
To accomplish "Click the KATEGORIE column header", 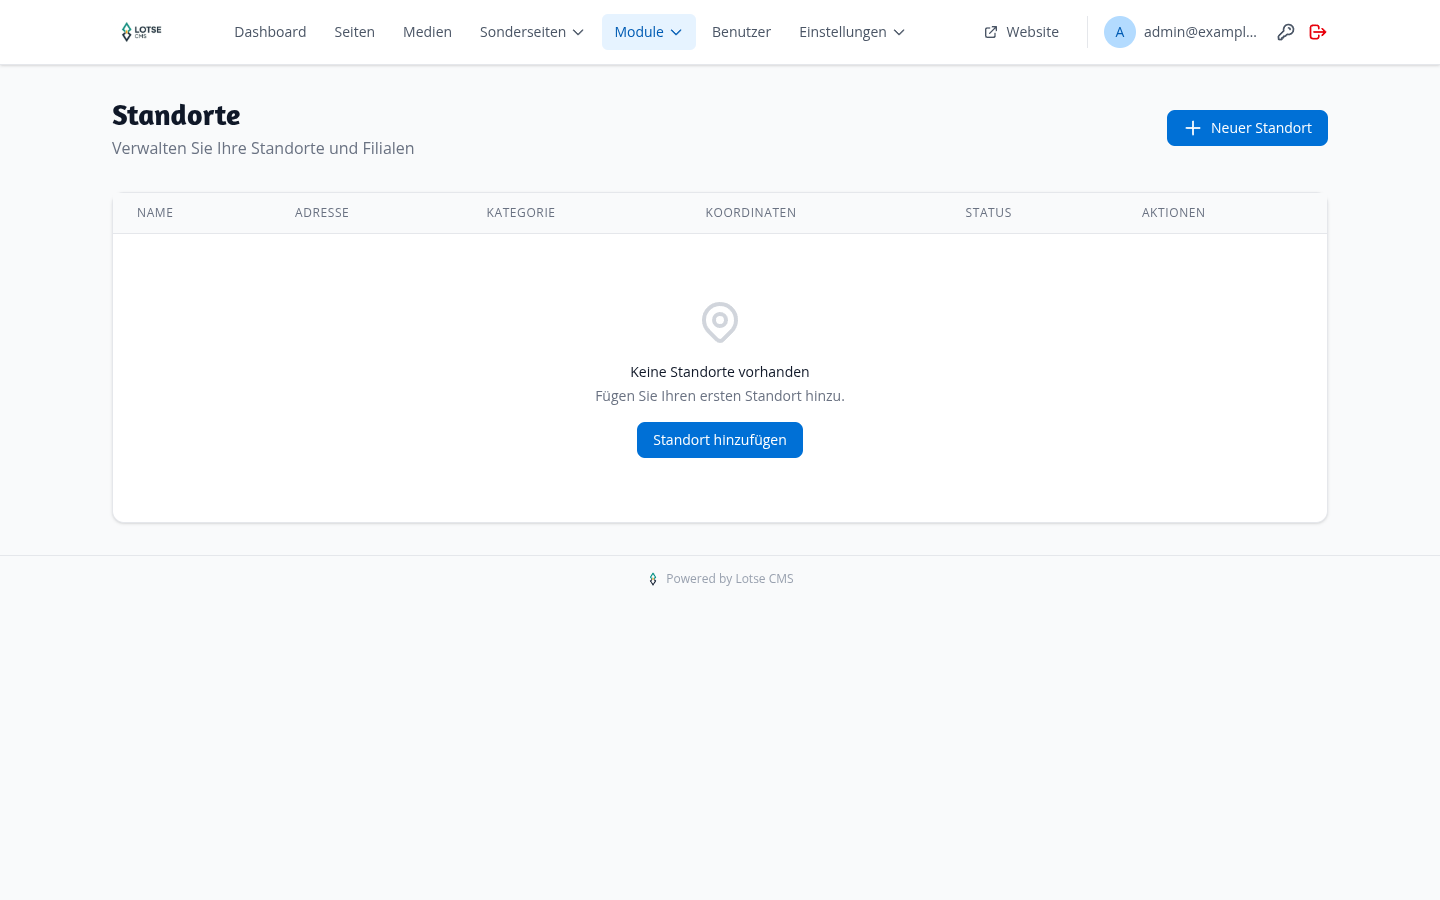I will coord(521,213).
